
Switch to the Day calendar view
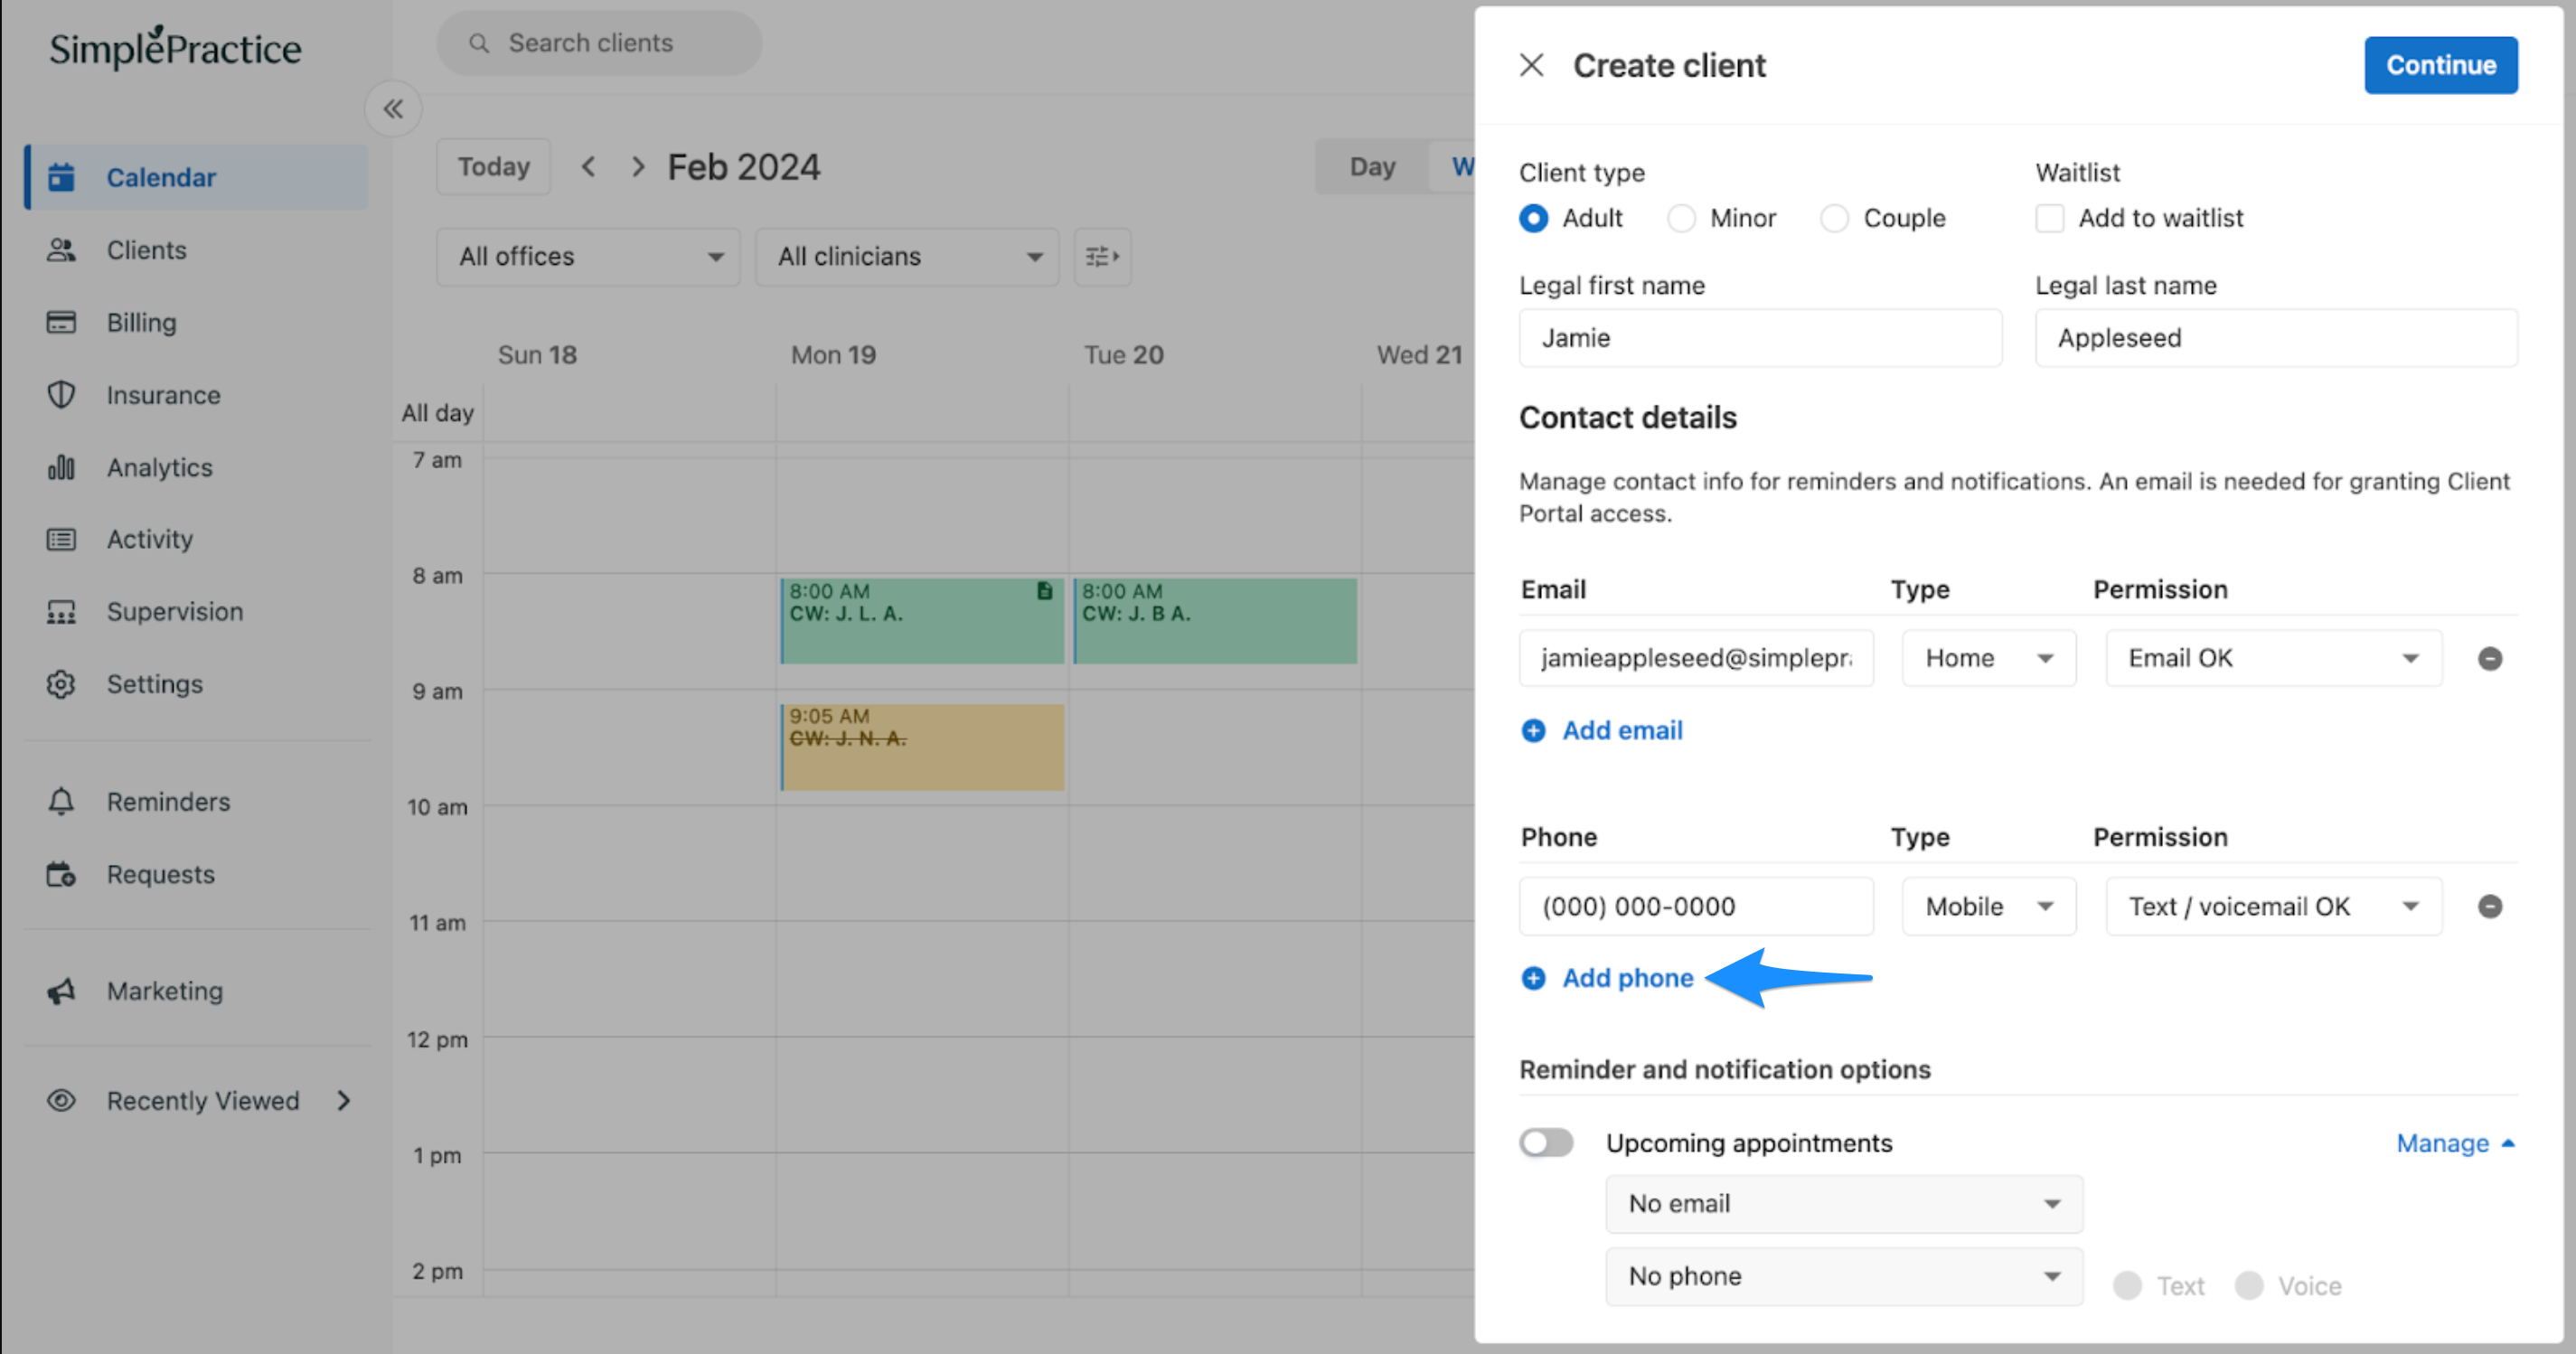pyautogui.click(x=1372, y=166)
